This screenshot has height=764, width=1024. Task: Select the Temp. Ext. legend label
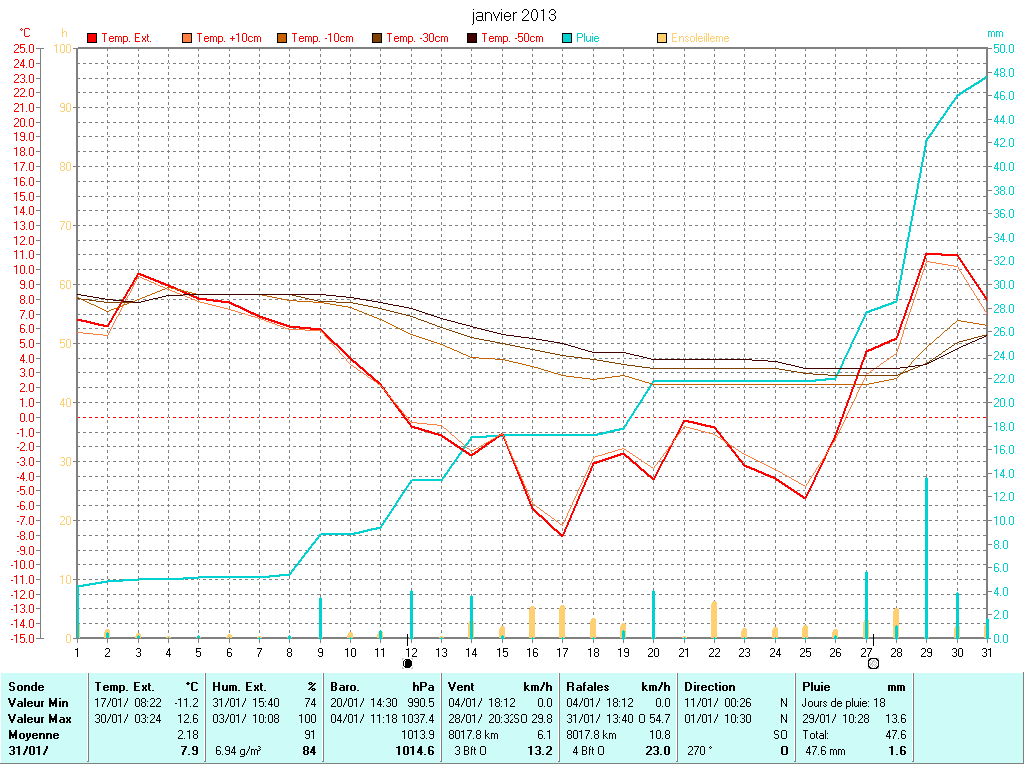click(x=126, y=38)
